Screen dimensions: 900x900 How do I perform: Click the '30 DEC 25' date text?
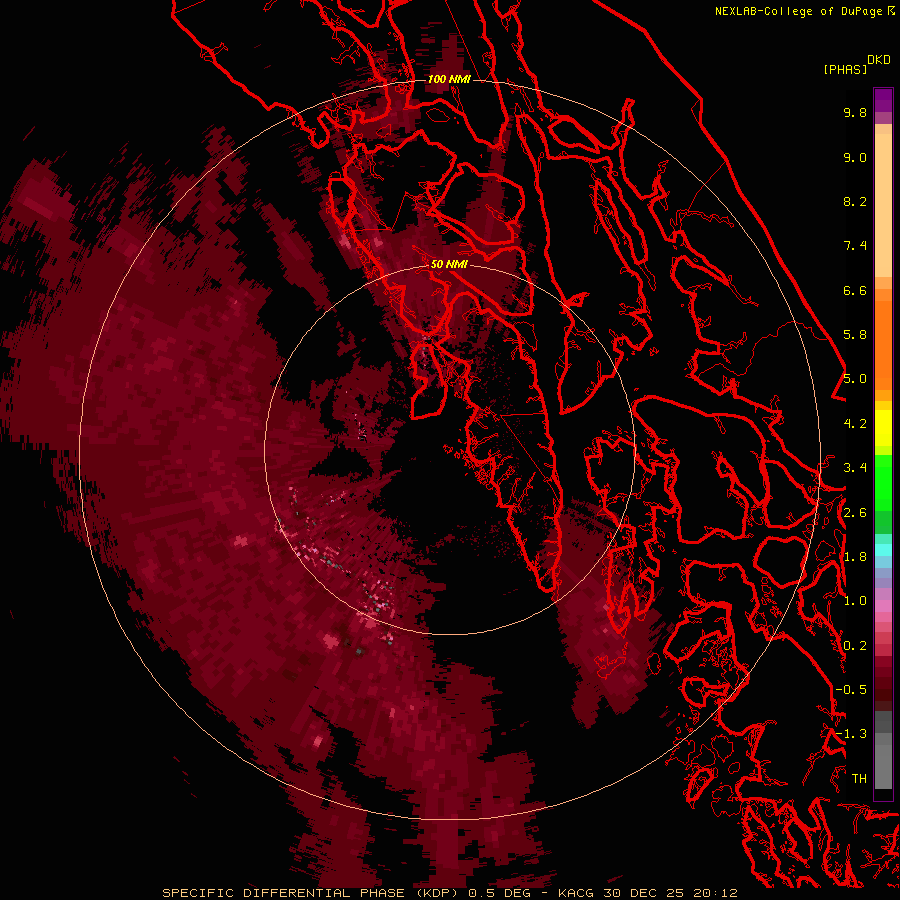click(642, 893)
